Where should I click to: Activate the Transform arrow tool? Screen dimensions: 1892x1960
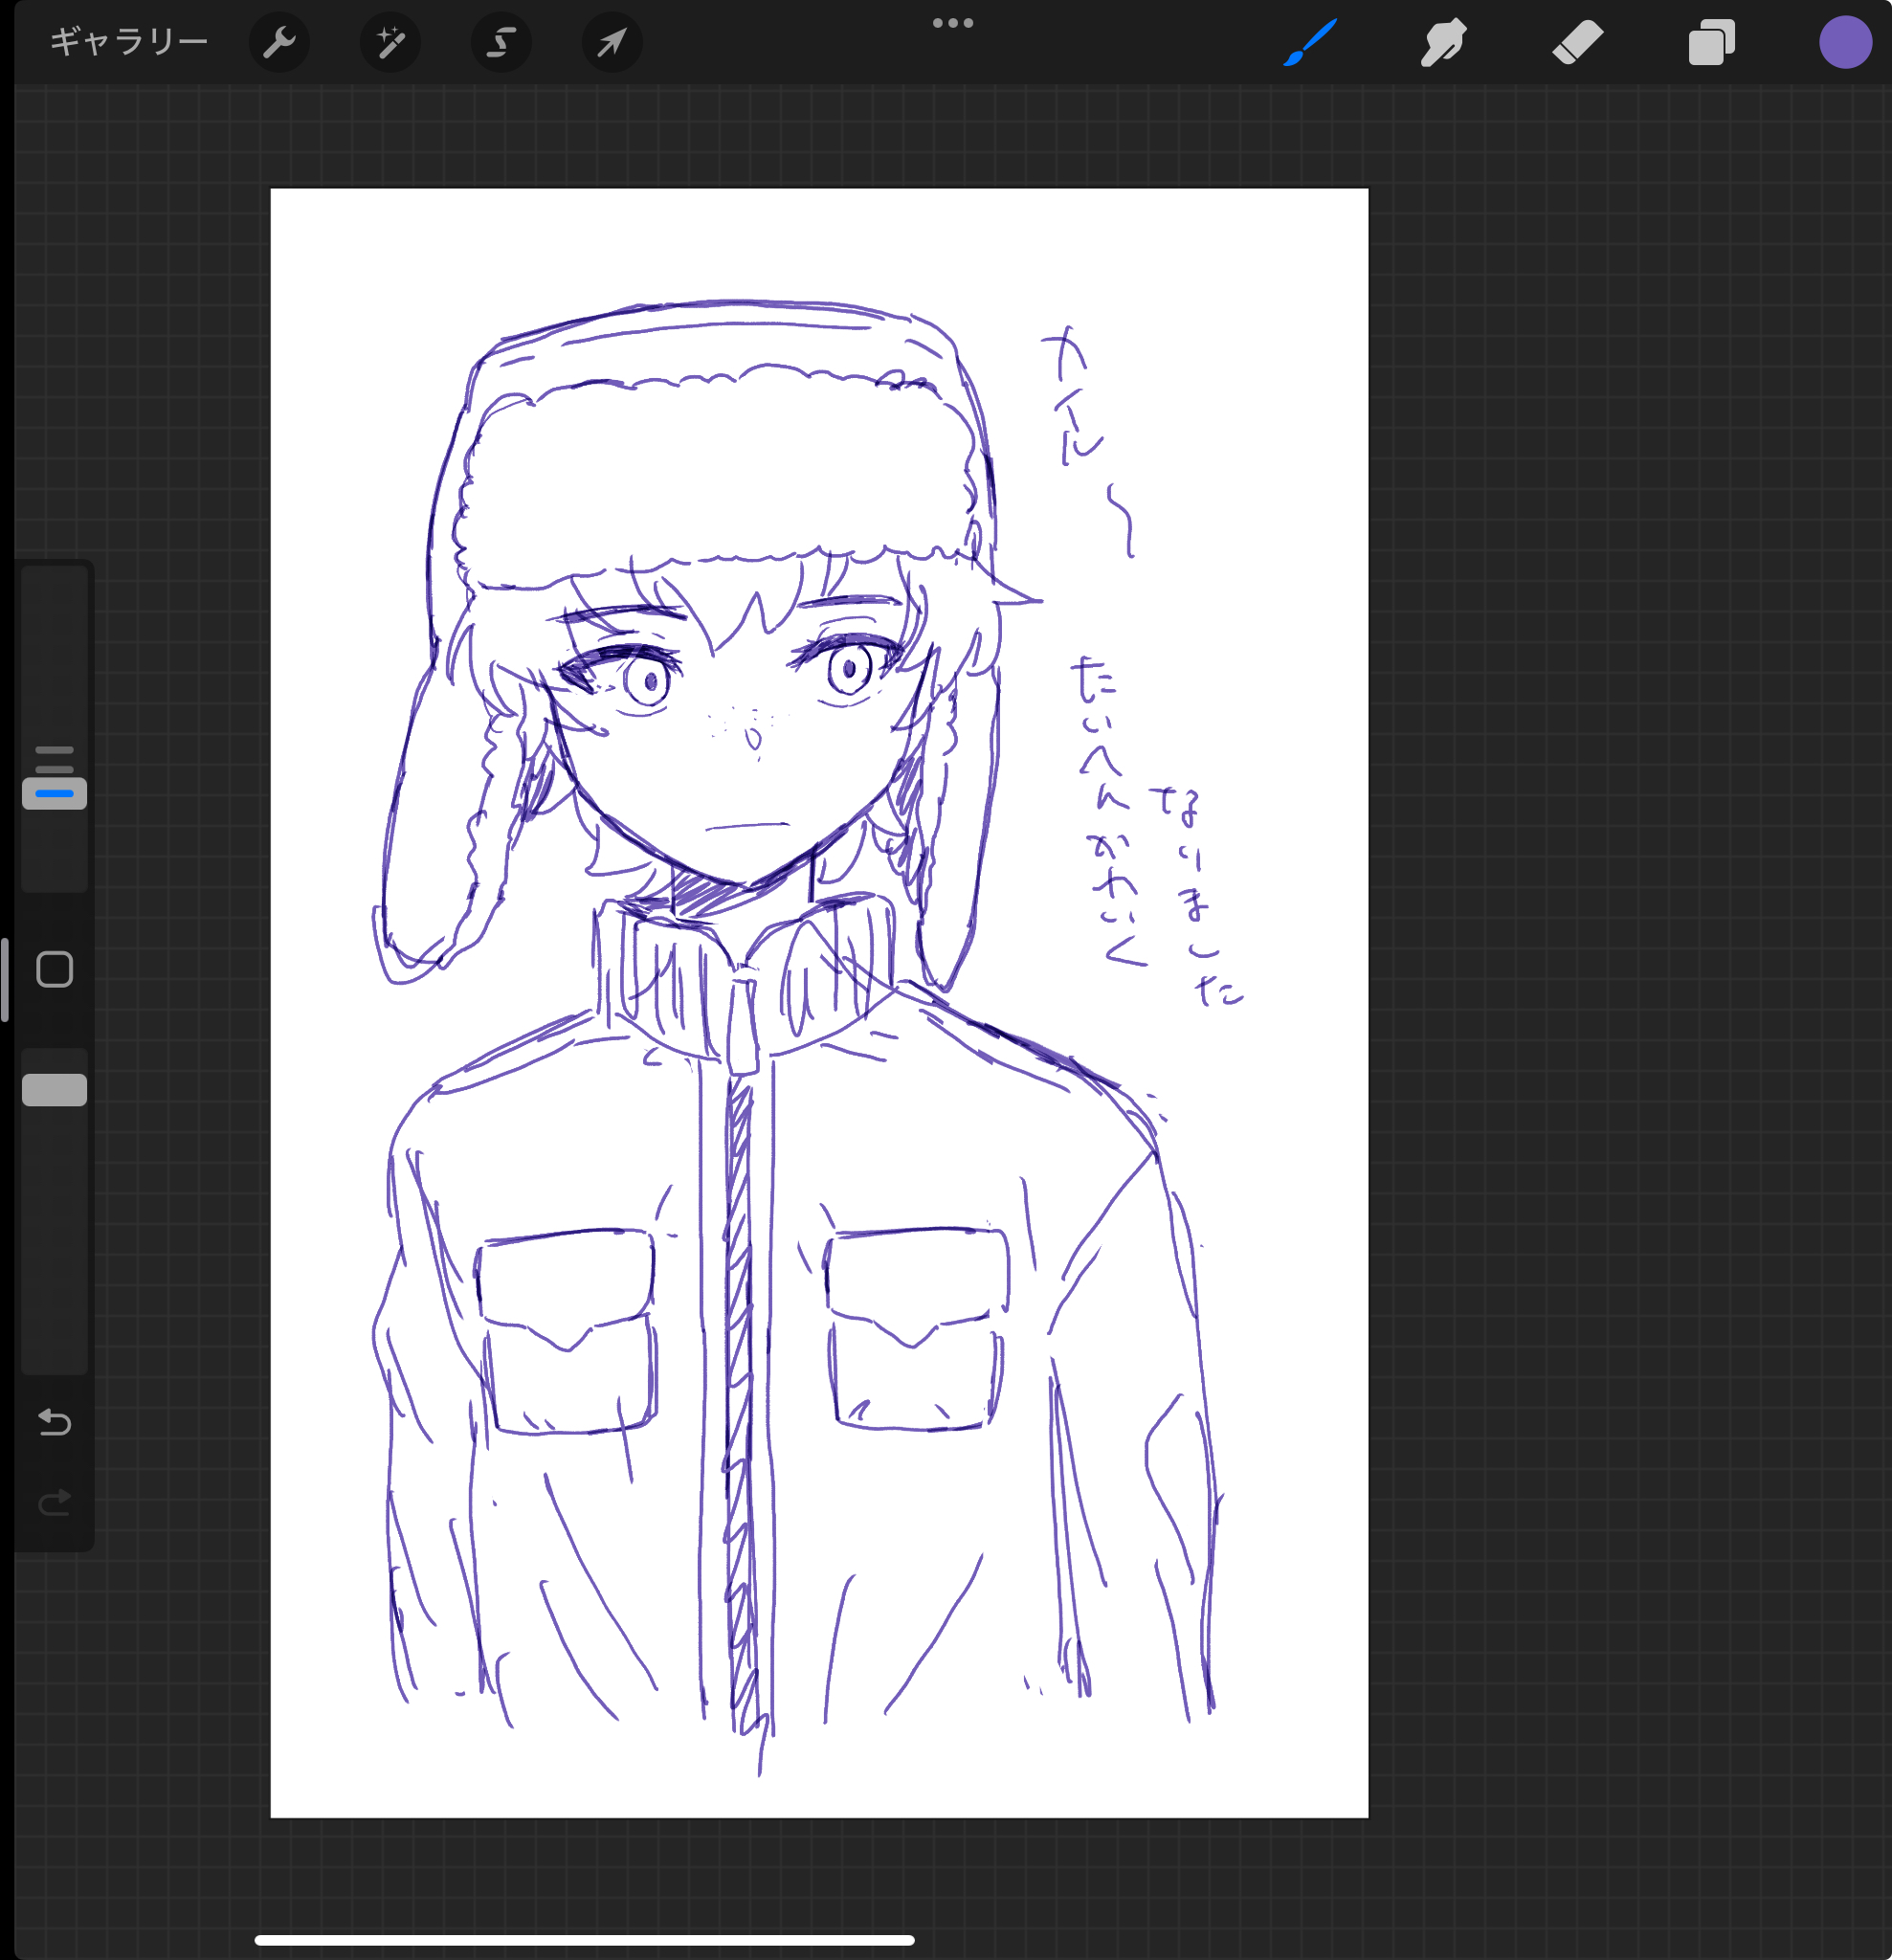pyautogui.click(x=612, y=42)
